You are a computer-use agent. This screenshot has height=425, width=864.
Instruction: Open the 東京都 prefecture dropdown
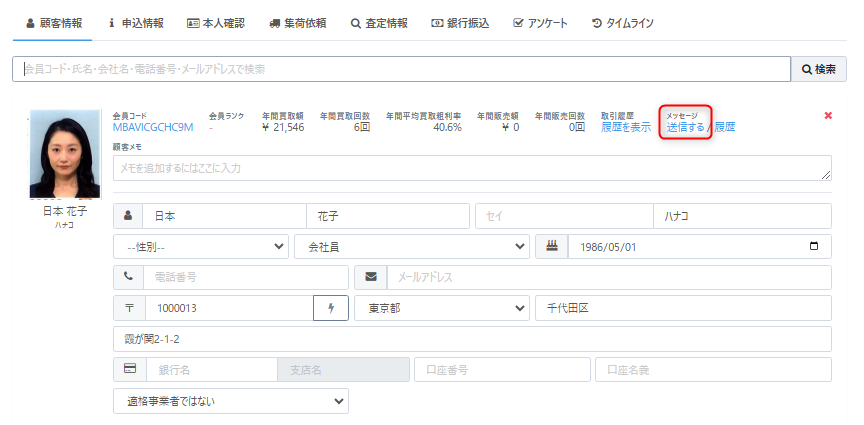pos(441,308)
